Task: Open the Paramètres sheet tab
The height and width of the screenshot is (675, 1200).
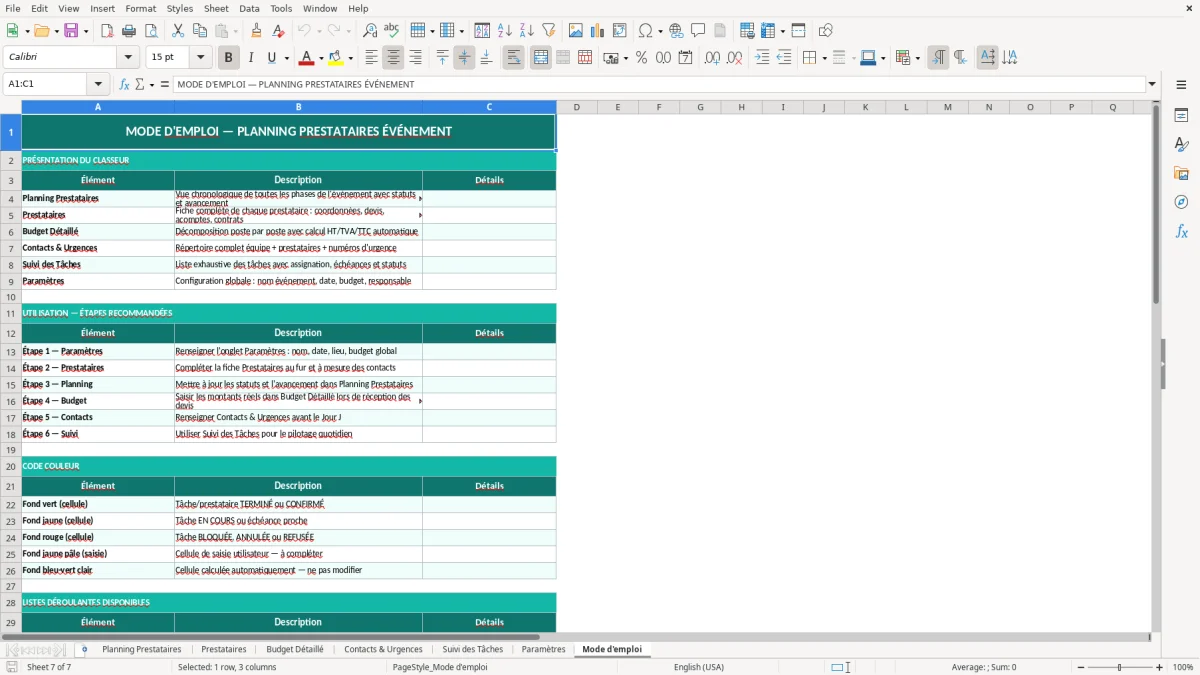Action: (543, 649)
